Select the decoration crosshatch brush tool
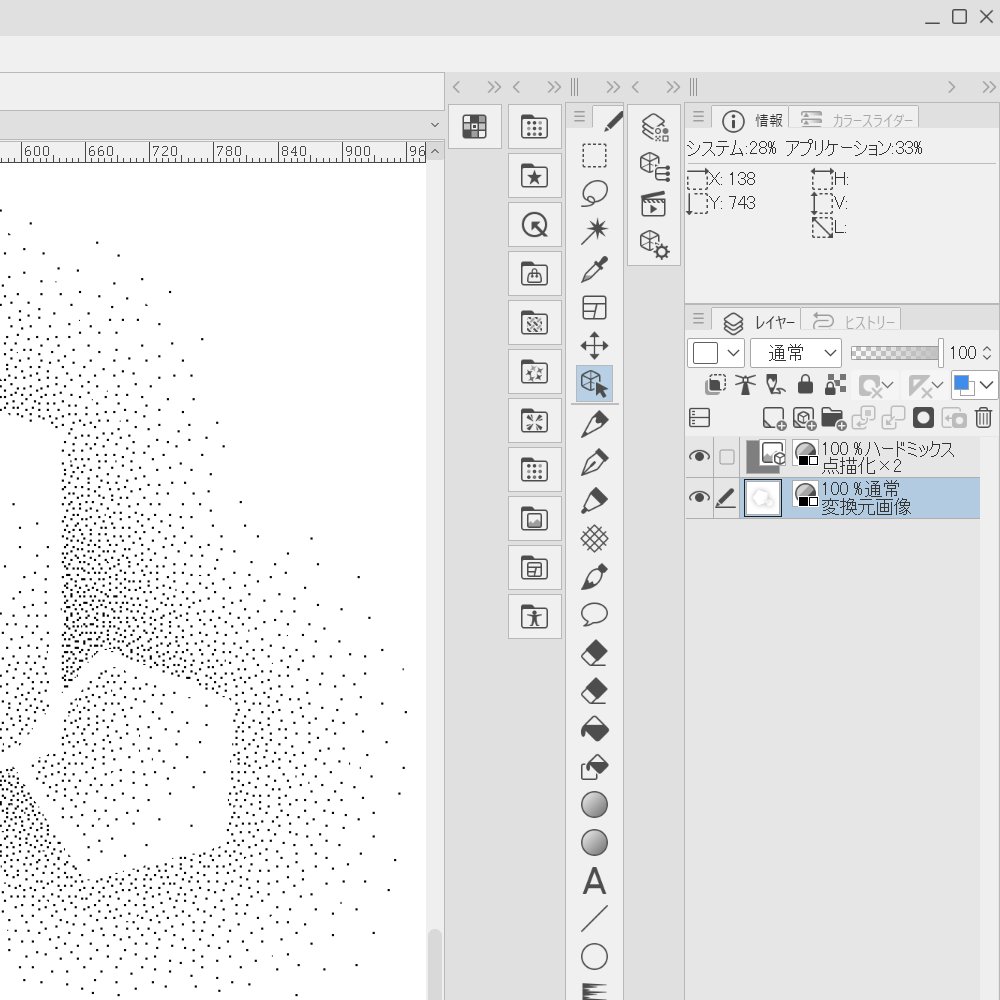 [x=594, y=539]
